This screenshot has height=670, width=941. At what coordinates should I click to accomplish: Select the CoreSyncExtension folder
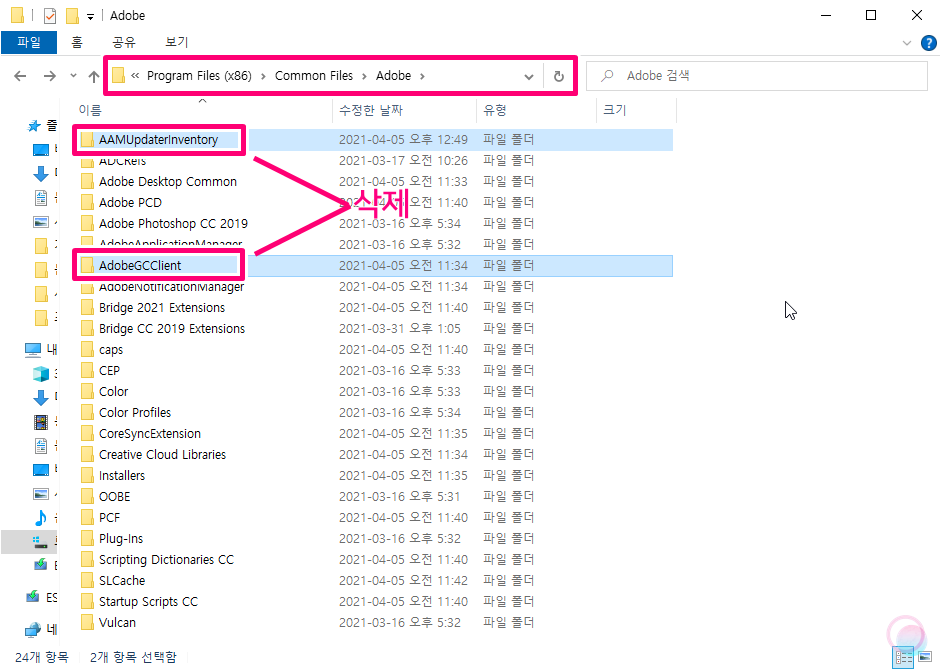point(149,433)
